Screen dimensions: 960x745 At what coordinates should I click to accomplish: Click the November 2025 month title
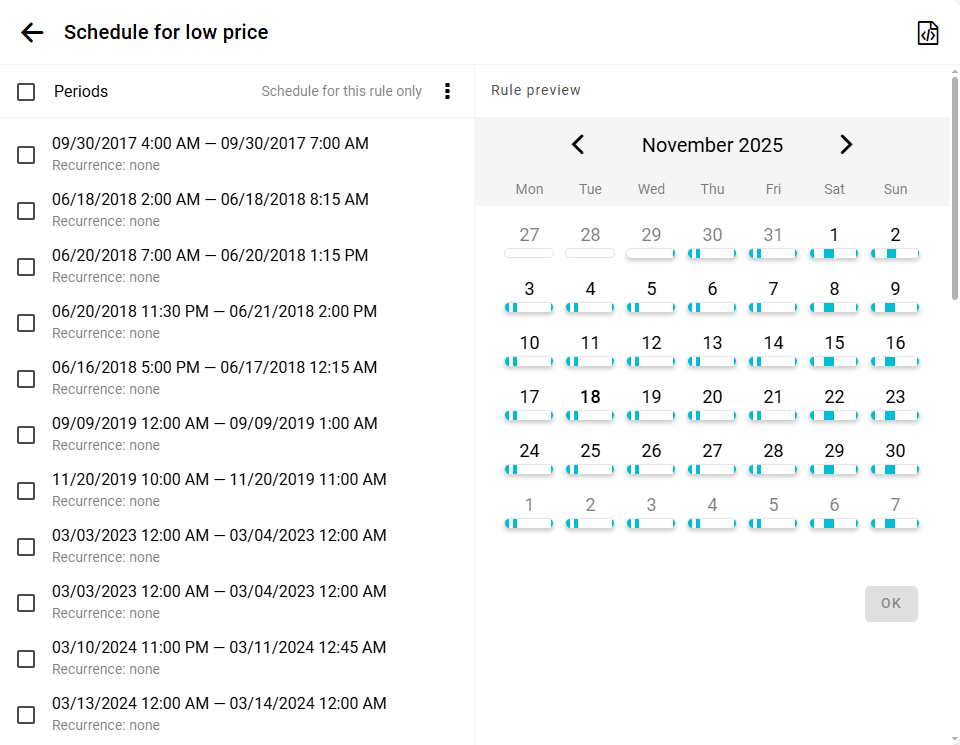[x=712, y=145]
